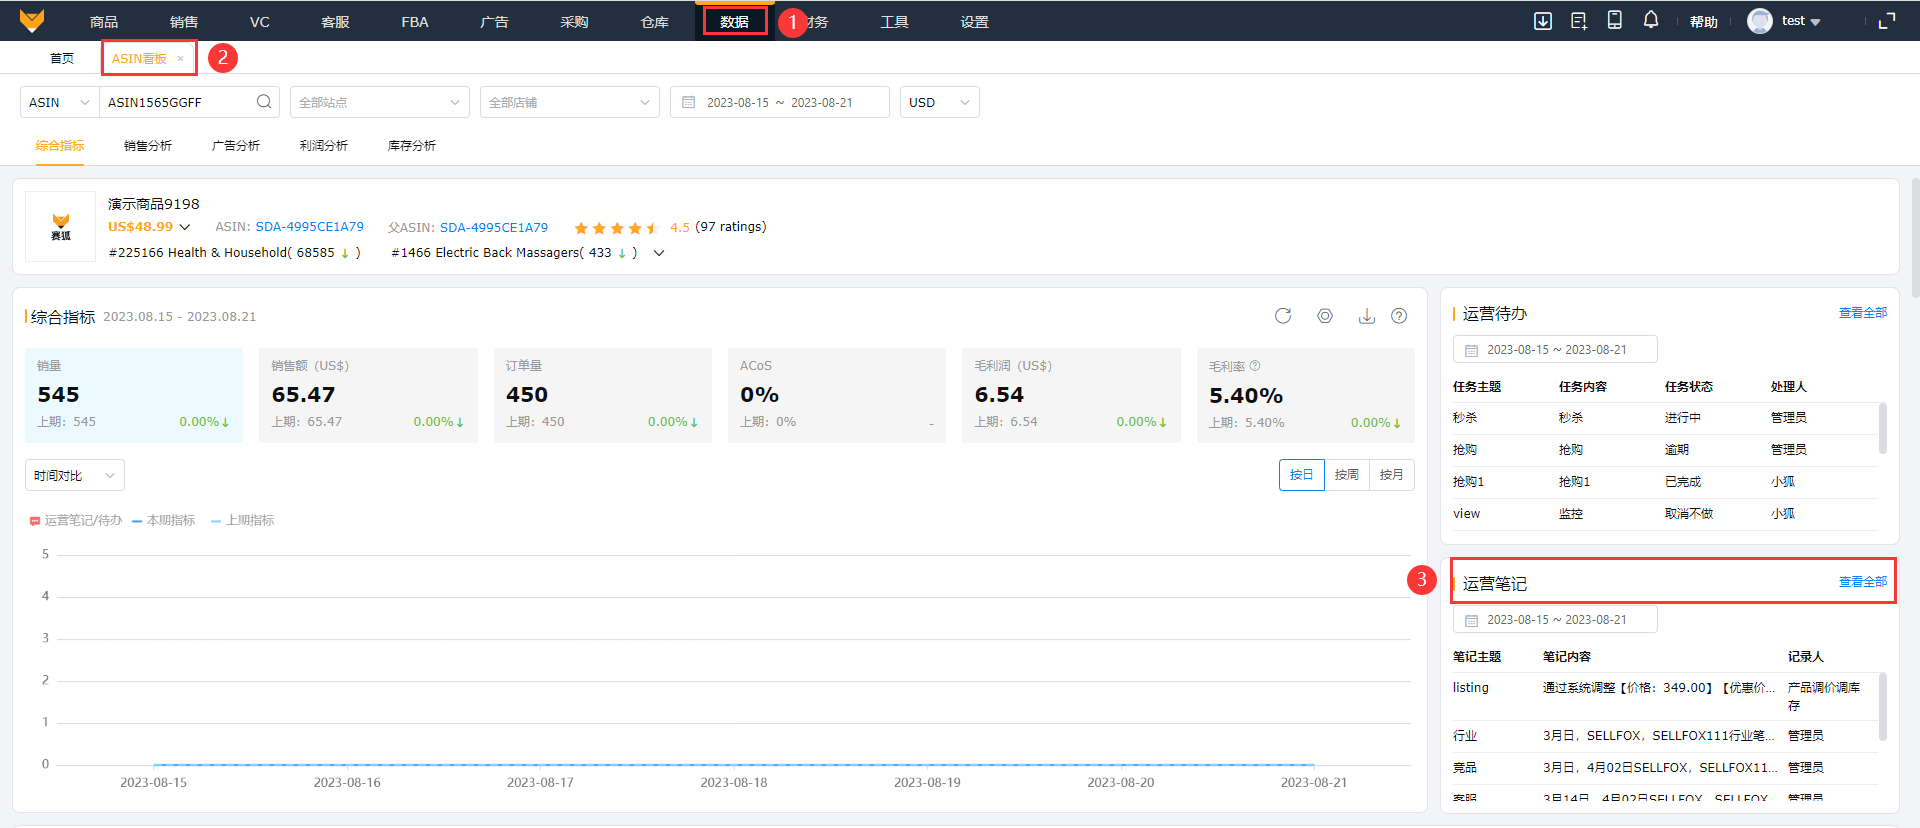Switch to the 广告分析 tab
1920x828 pixels.
236,146
